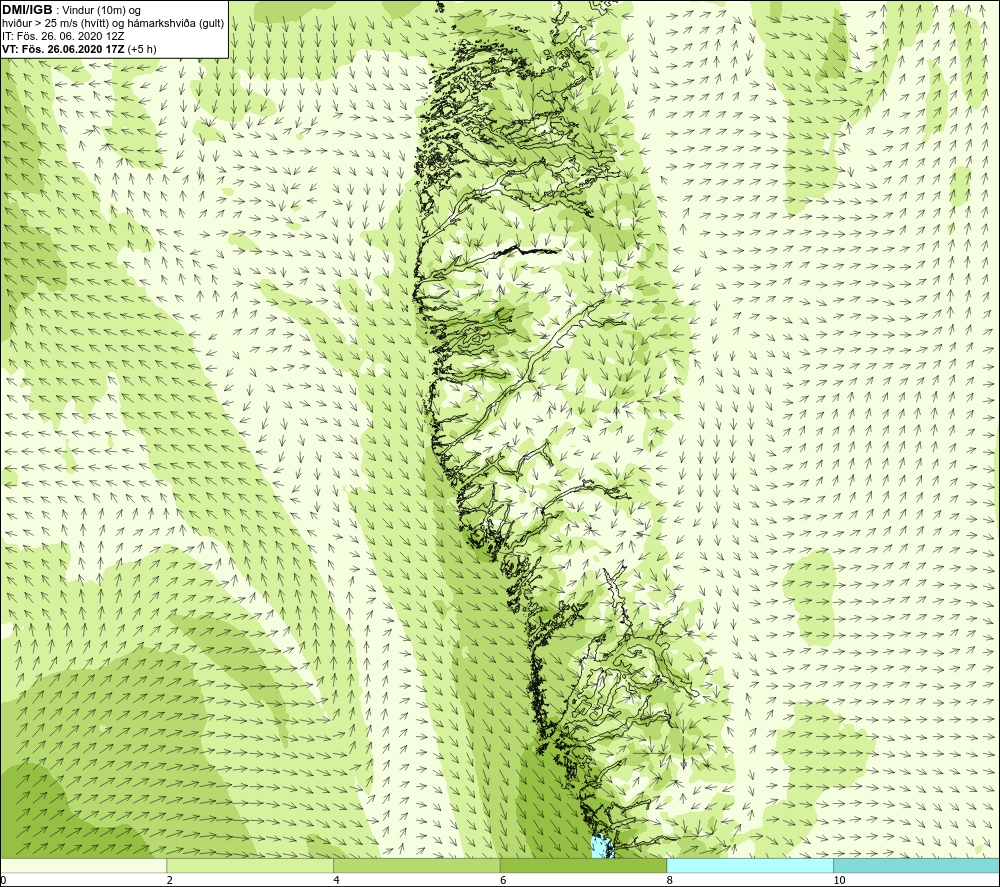The width and height of the screenshot is (1000, 887).
Task: Click the 8–10 m/s light cyan legend band
Action: [x=750, y=865]
